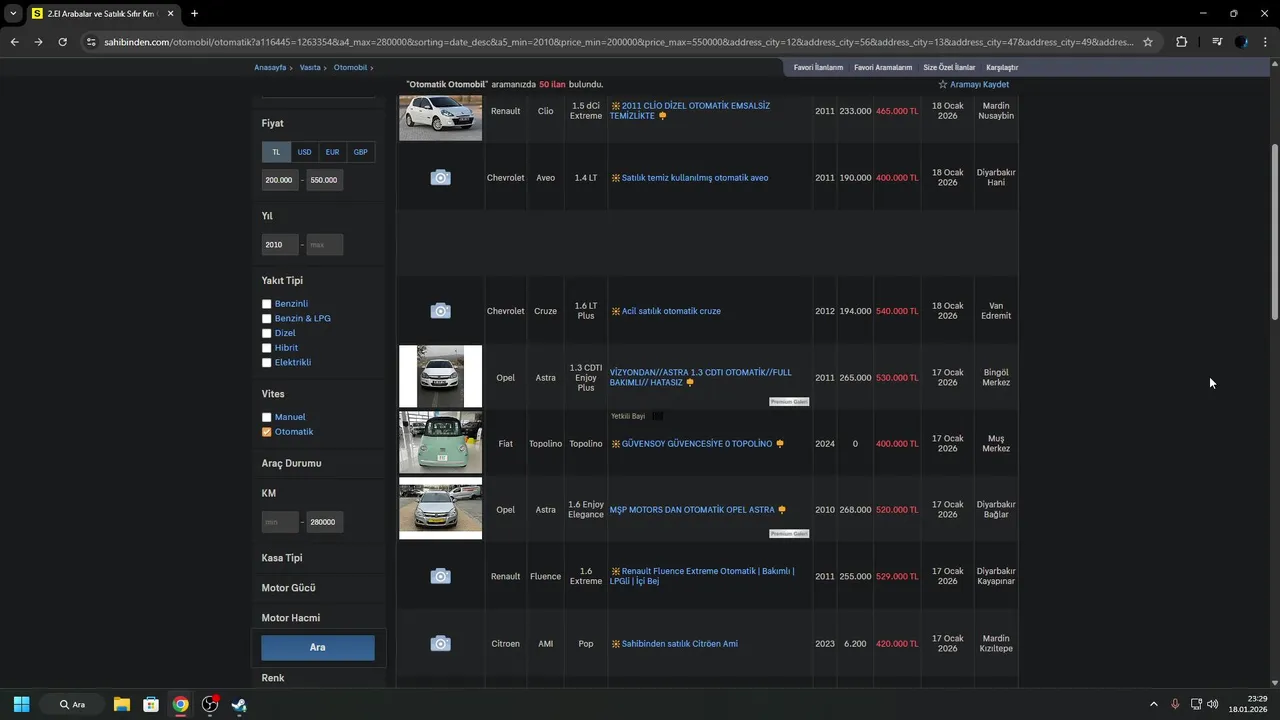1280x720 pixels.
Task: Click camera placeholder for Citroen AMI listing
Action: pyautogui.click(x=440, y=644)
